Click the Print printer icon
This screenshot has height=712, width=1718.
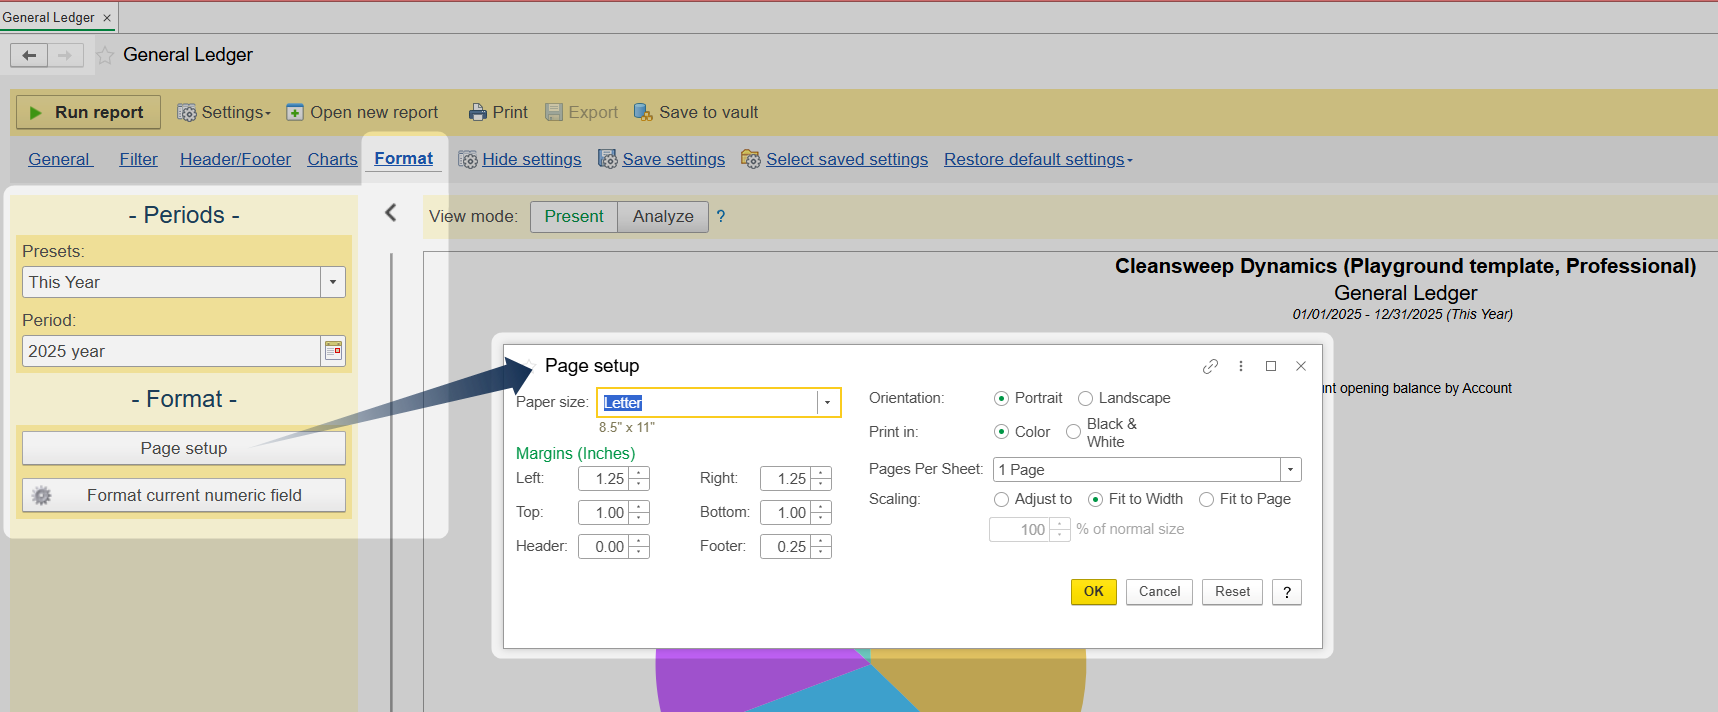pyautogui.click(x=478, y=113)
